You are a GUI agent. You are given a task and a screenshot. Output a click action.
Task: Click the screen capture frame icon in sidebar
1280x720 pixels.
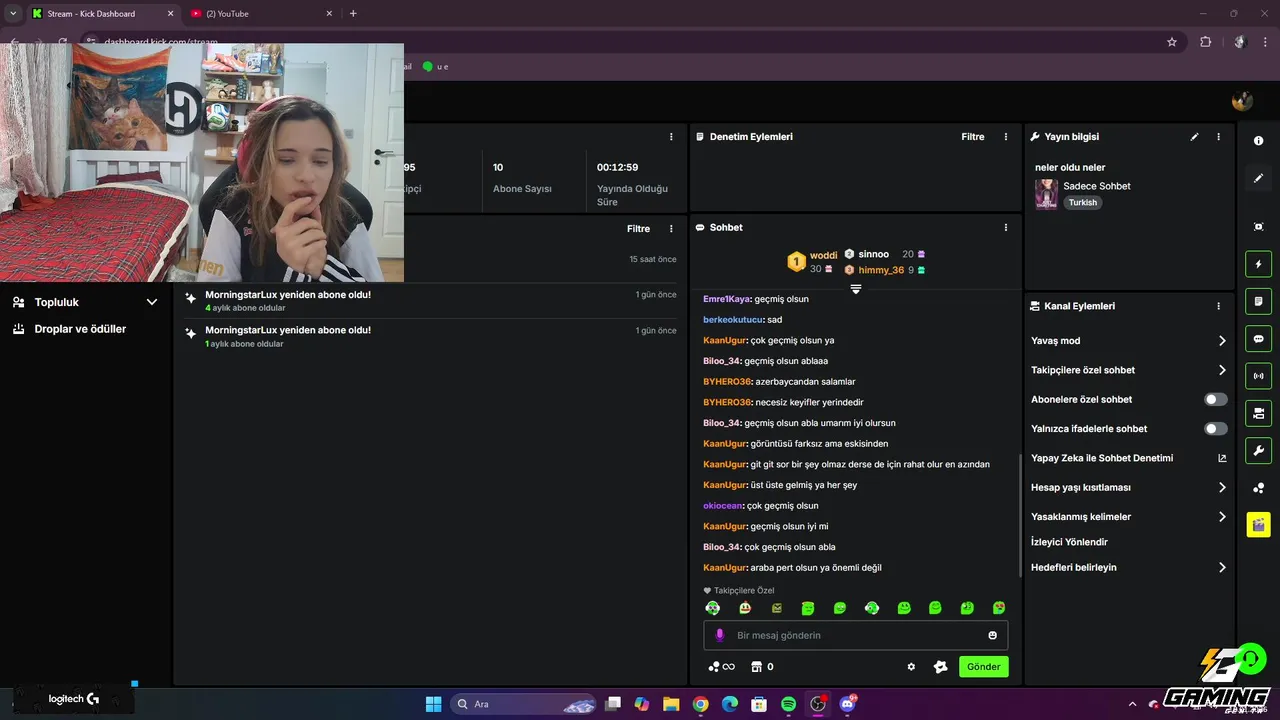pyautogui.click(x=1258, y=227)
